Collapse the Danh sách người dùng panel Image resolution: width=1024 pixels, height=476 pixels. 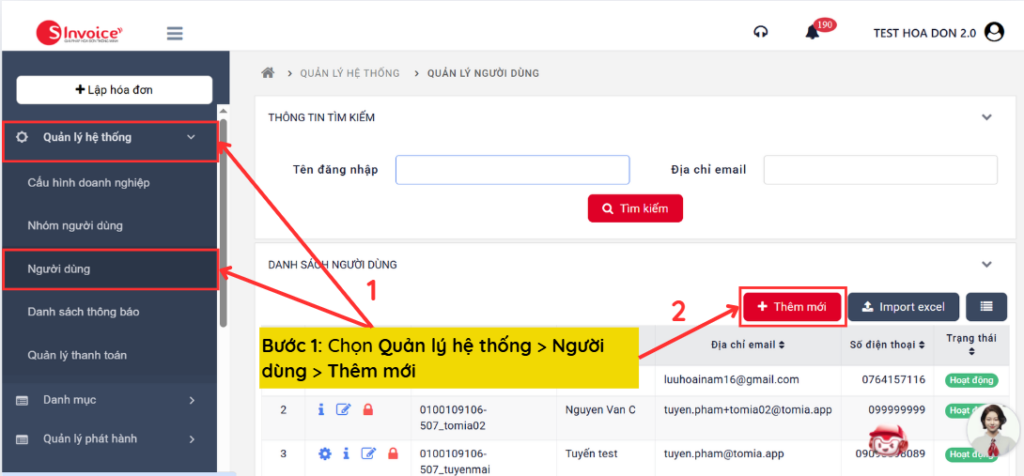click(987, 265)
